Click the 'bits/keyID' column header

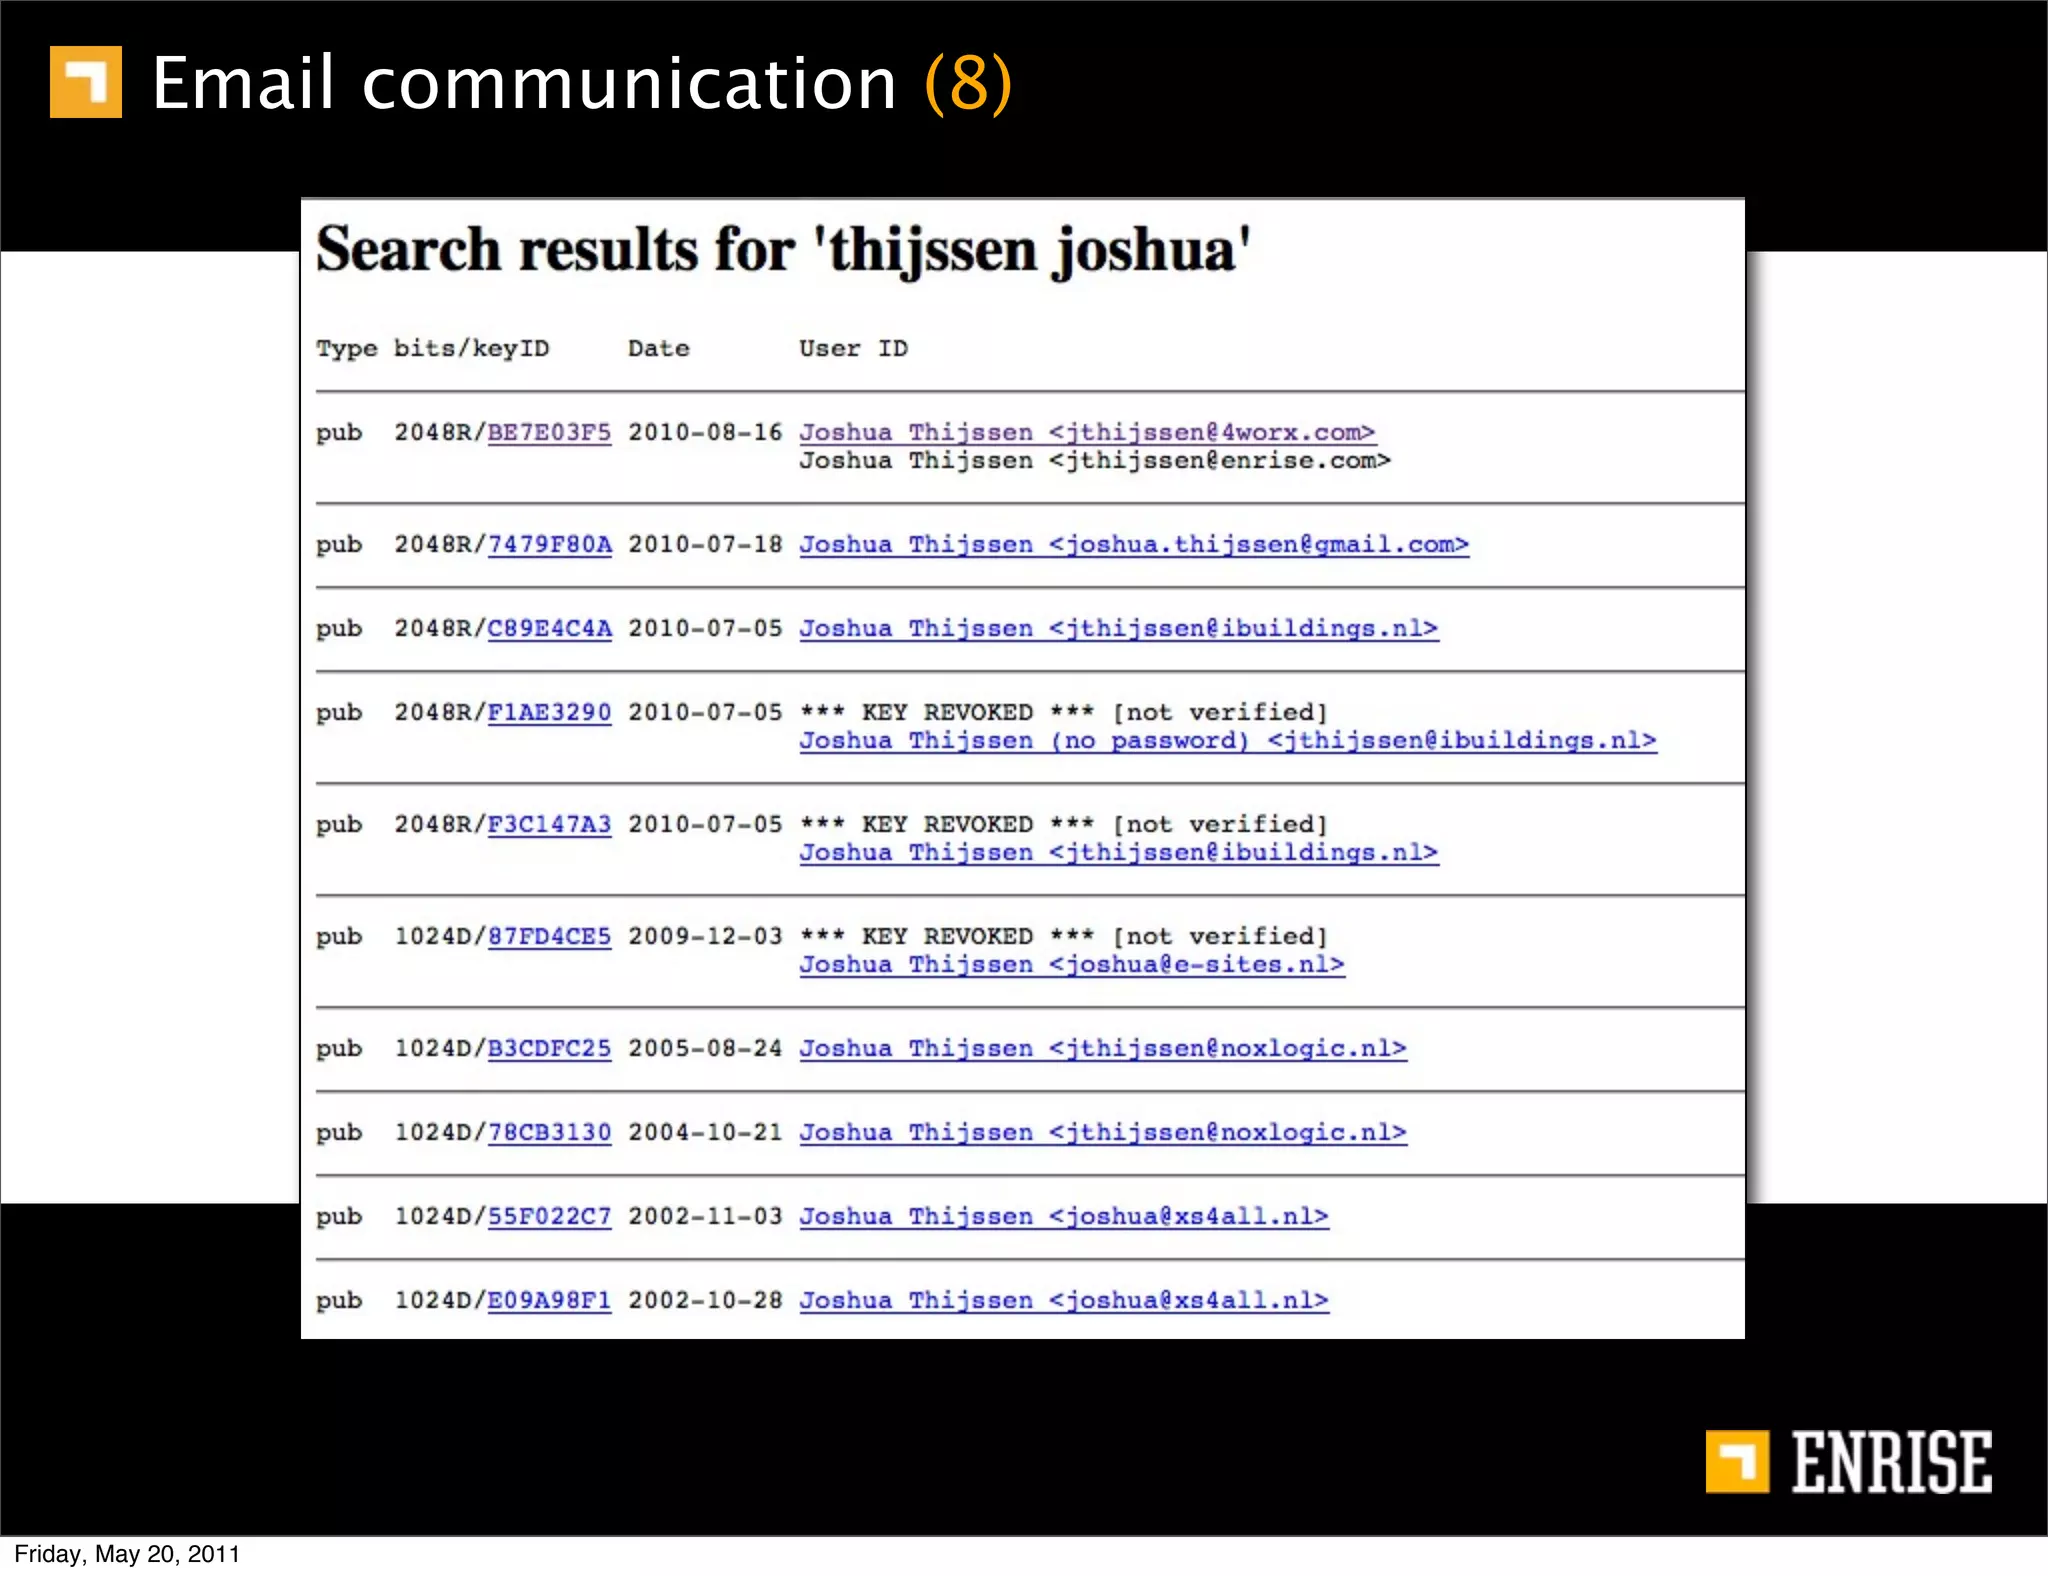tap(471, 348)
